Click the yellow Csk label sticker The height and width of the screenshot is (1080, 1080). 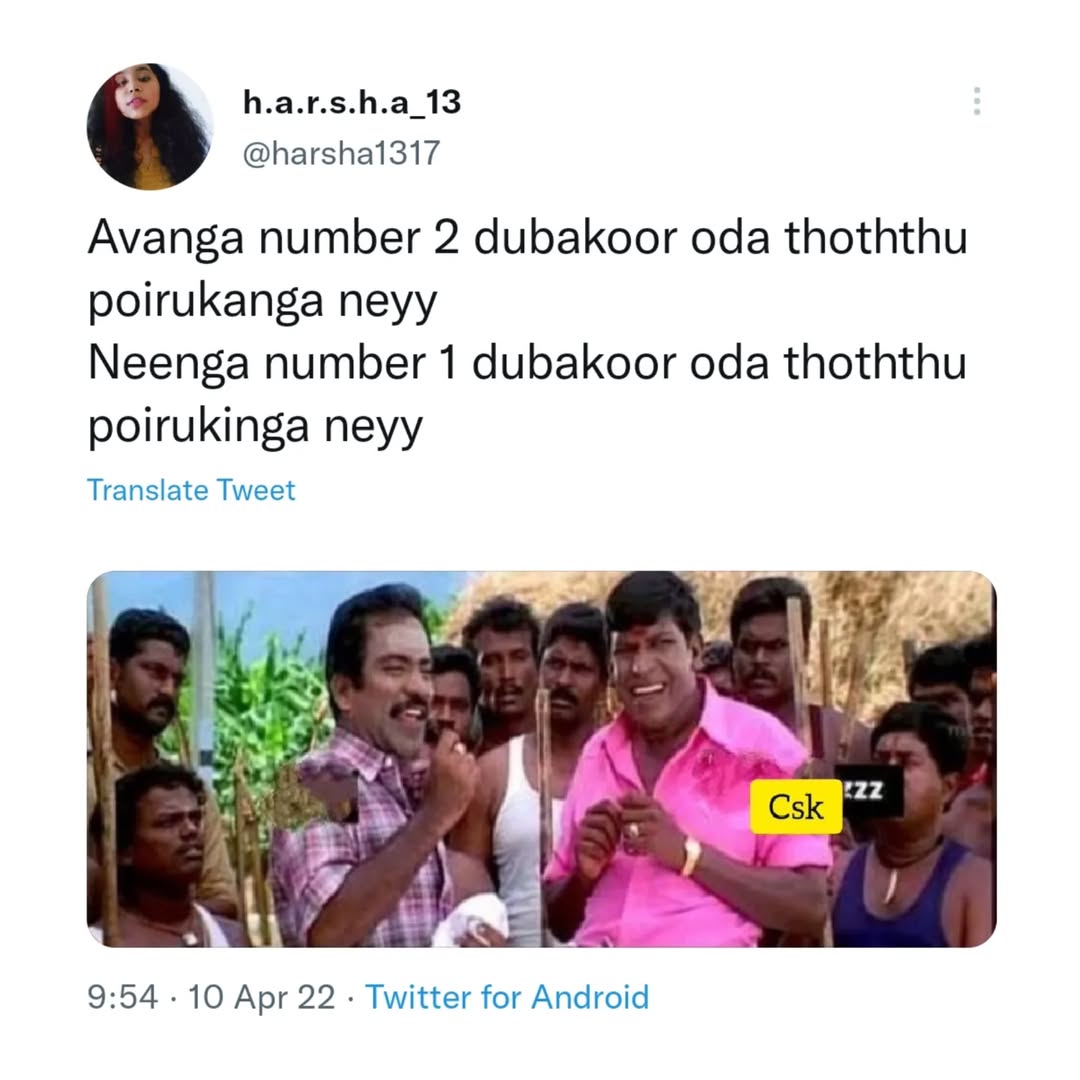[796, 807]
